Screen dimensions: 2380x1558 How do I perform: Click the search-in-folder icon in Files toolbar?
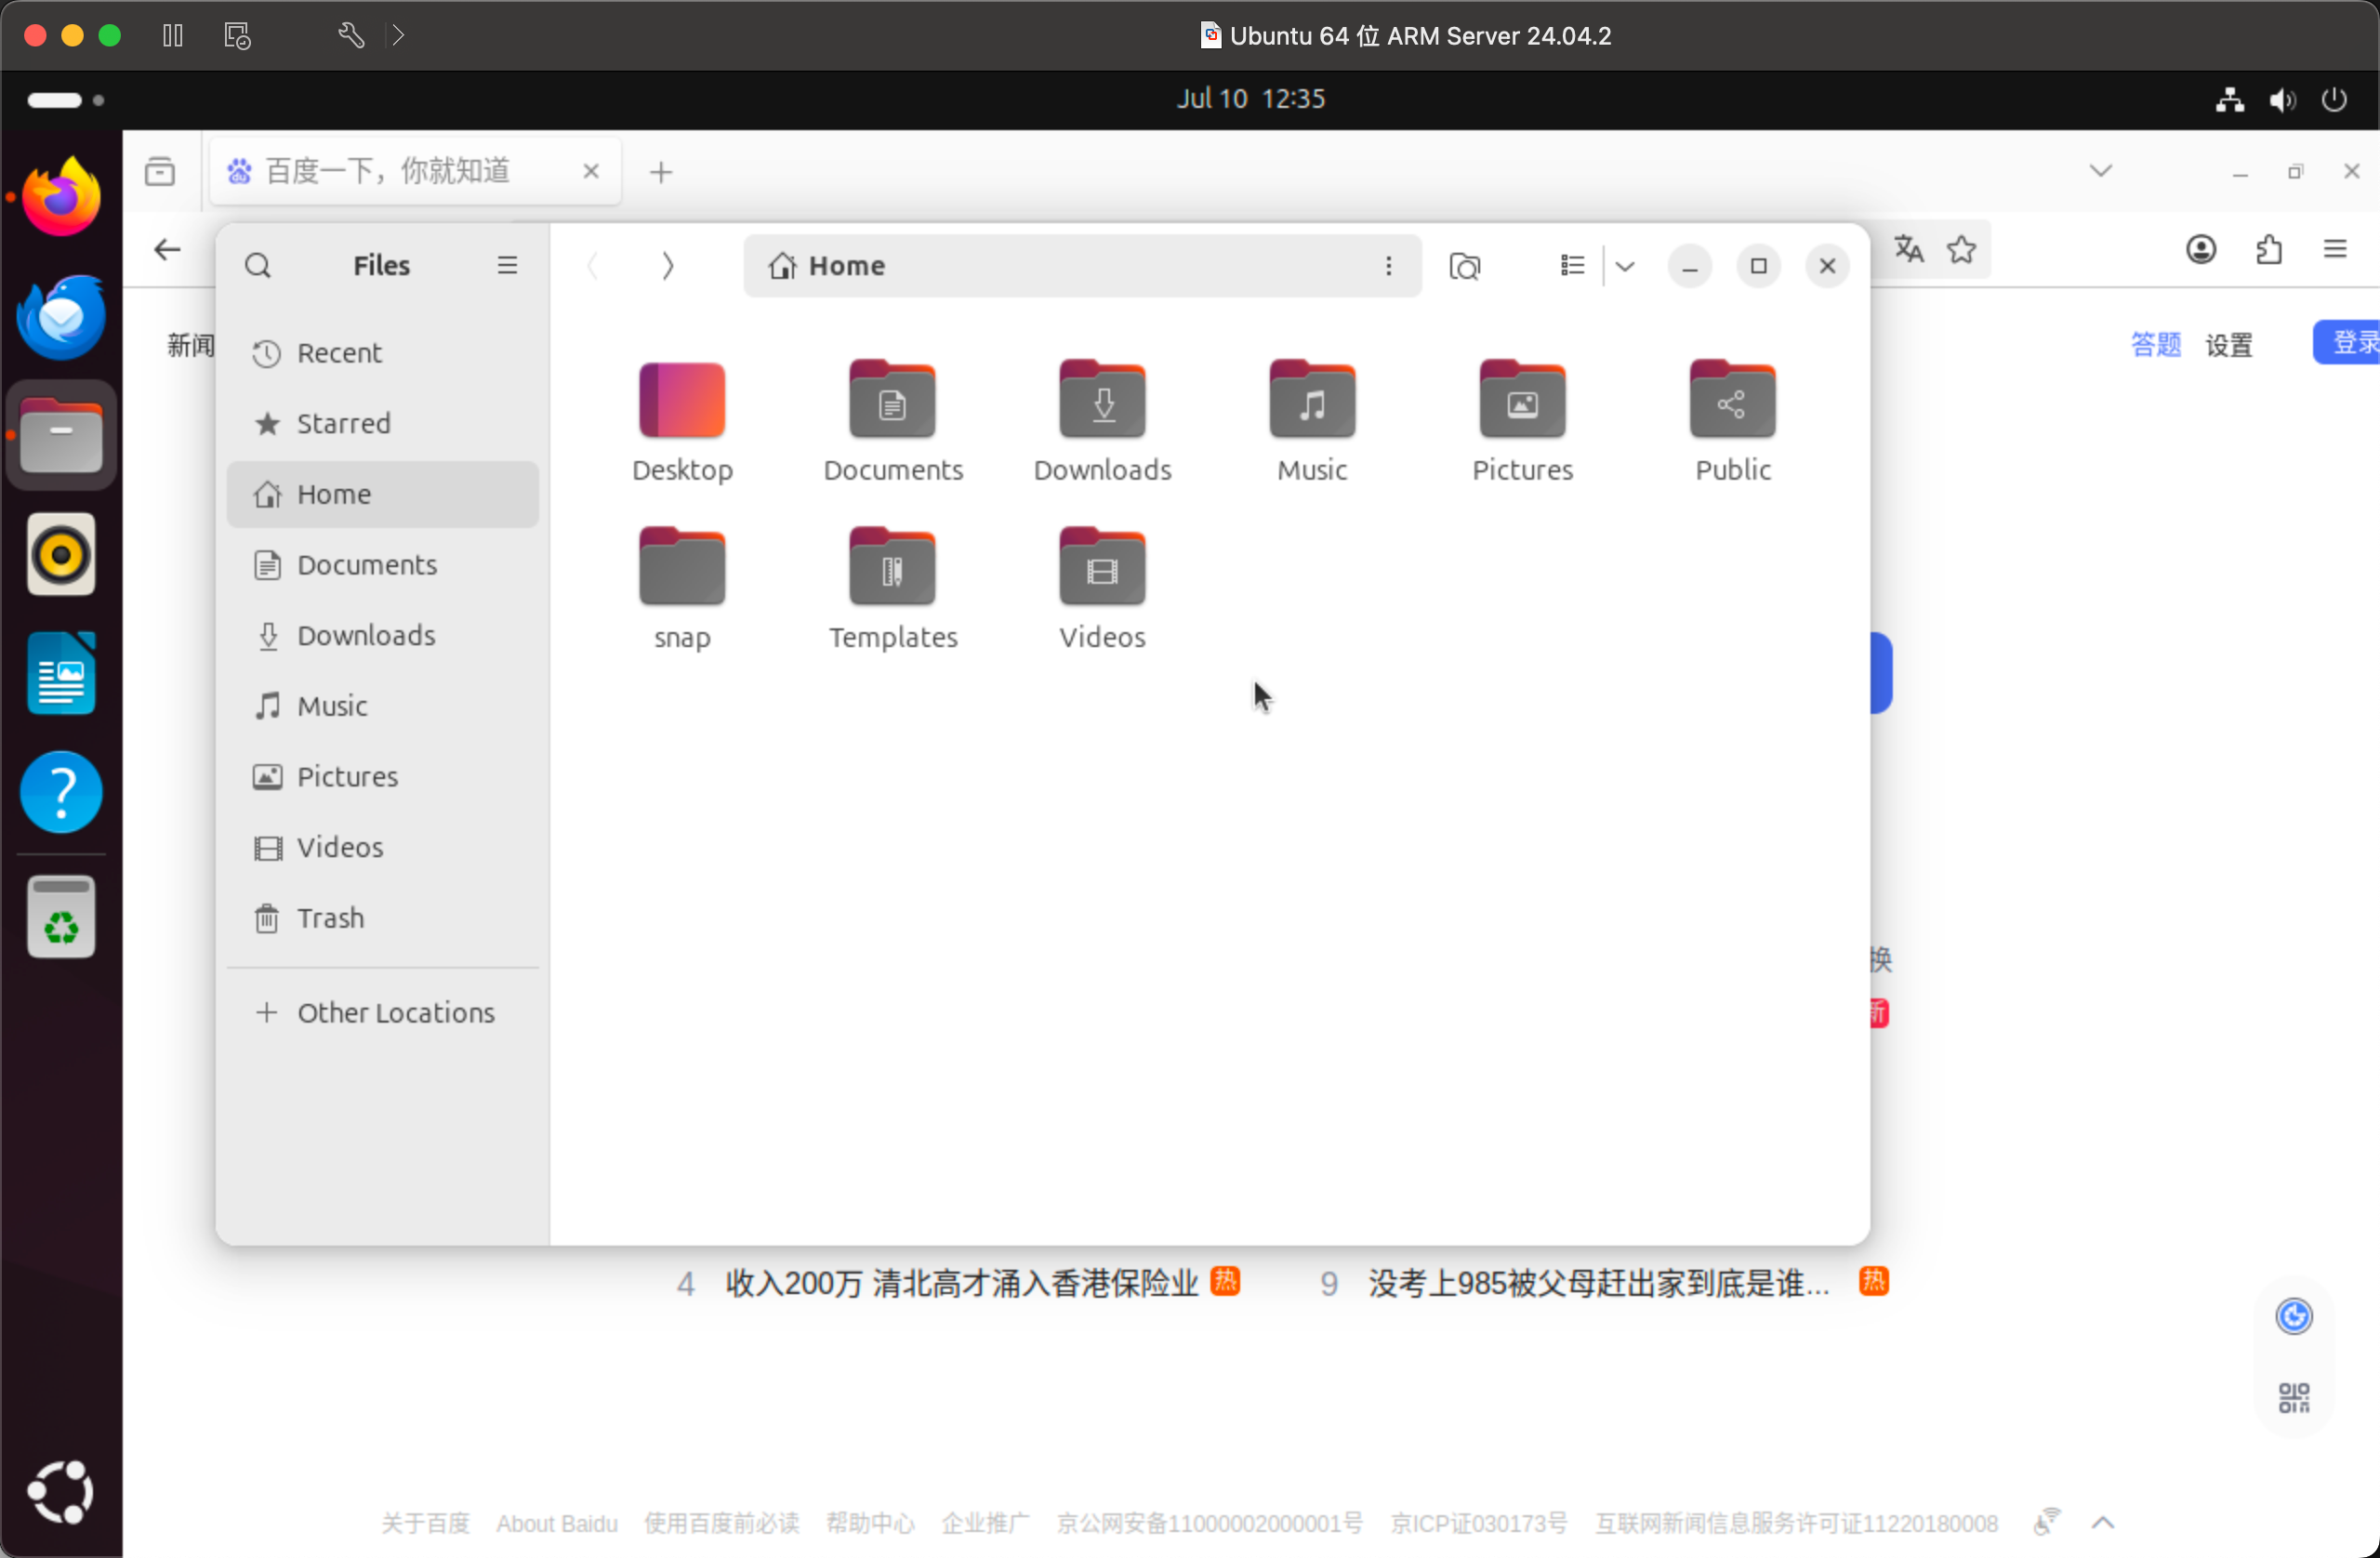click(x=1465, y=266)
